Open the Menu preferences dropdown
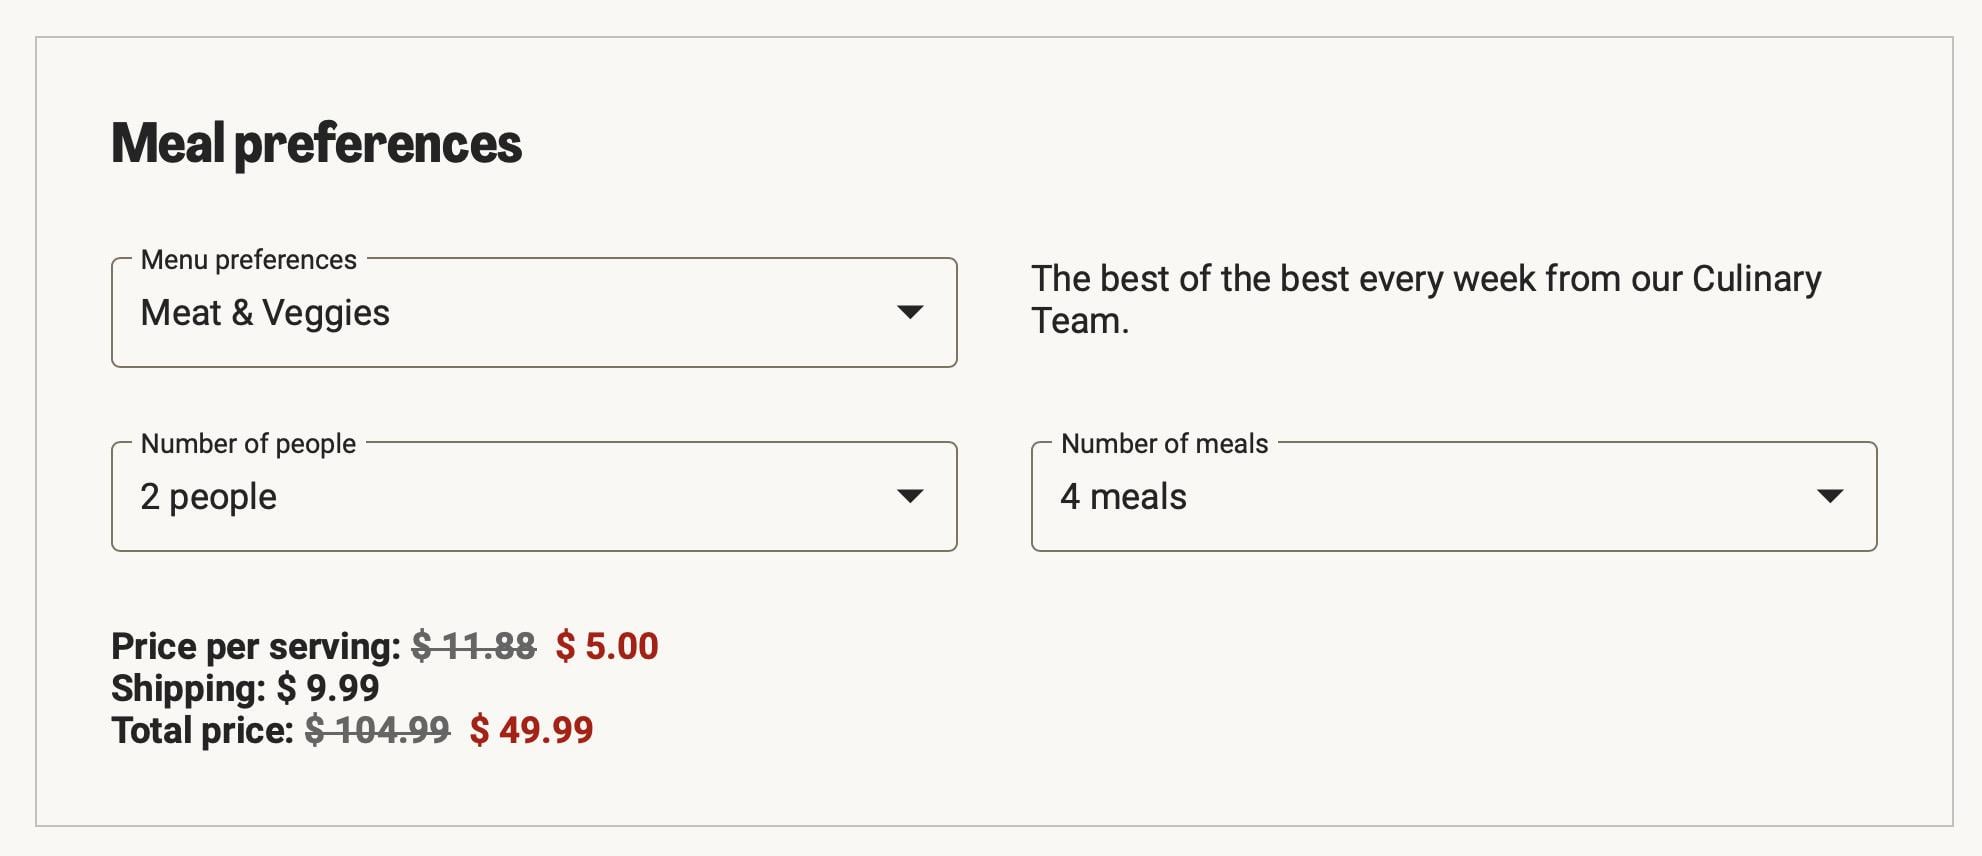Image resolution: width=1982 pixels, height=856 pixels. 534,313
